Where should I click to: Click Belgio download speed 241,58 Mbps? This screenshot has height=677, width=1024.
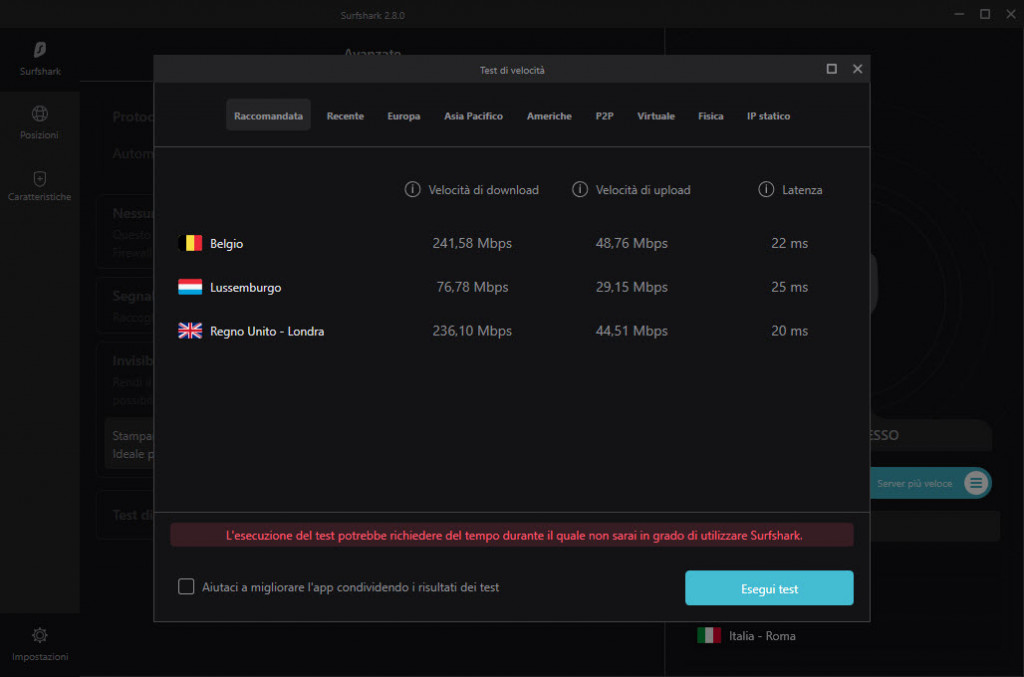pyautogui.click(x=472, y=244)
